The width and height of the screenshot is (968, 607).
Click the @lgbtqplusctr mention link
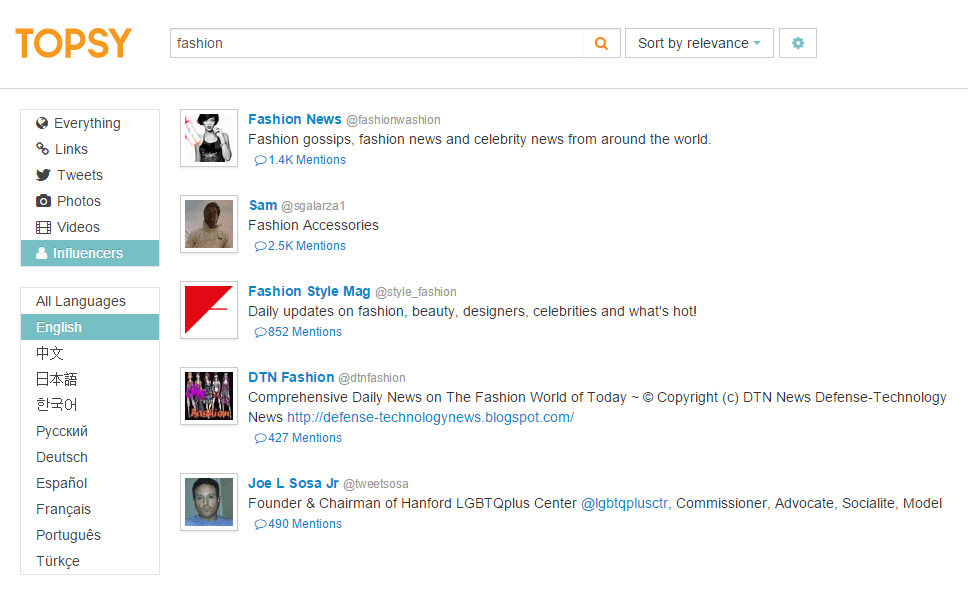pos(625,503)
